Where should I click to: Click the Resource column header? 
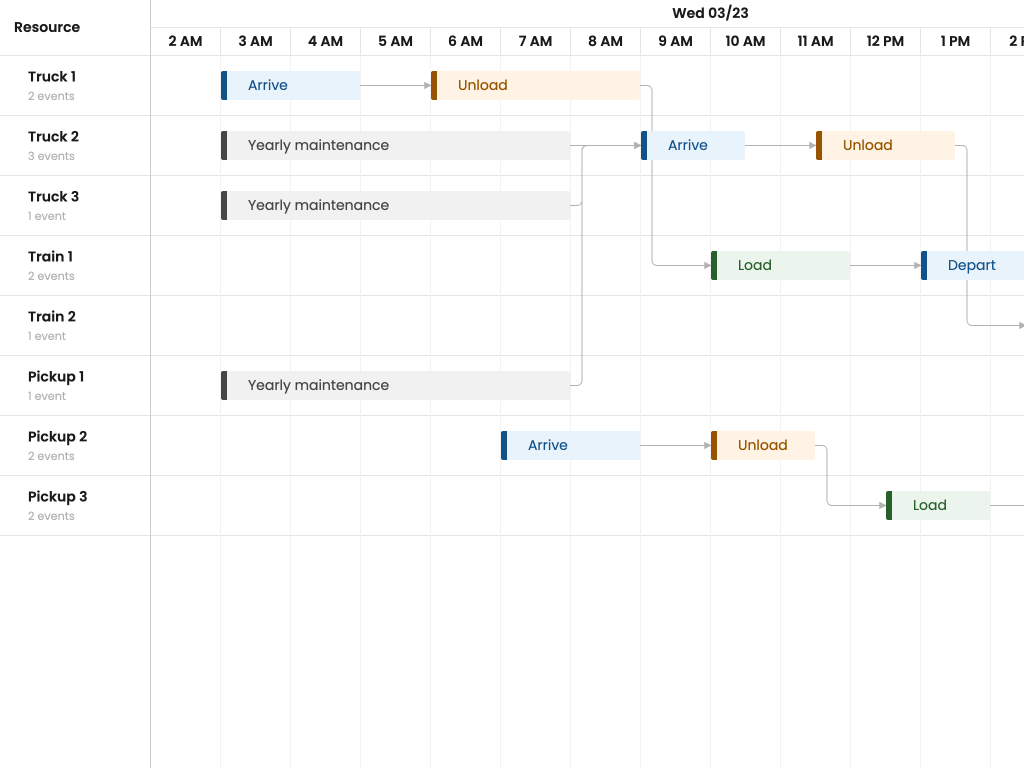coord(47,27)
